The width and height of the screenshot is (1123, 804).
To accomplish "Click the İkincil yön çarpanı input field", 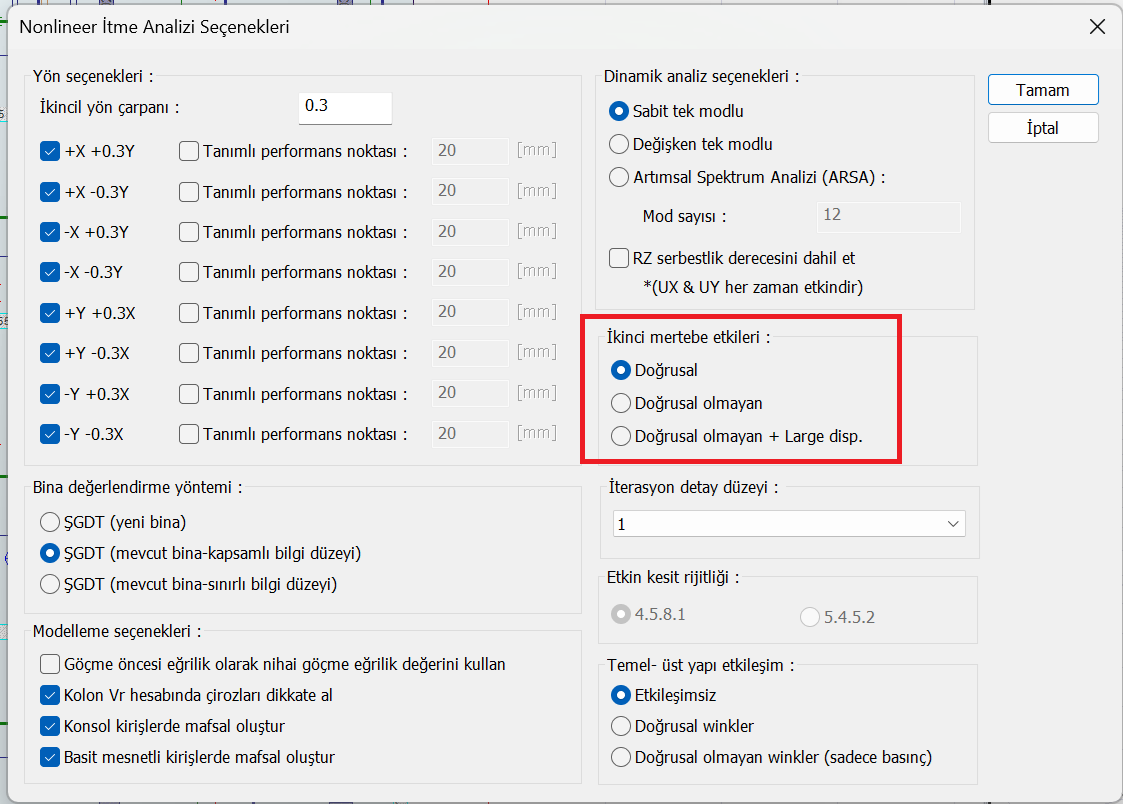I will tap(344, 106).
